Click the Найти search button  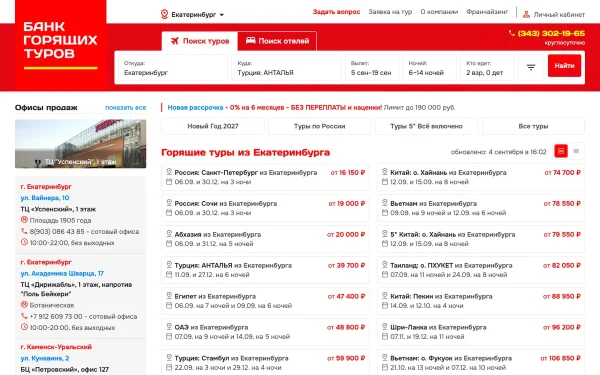pyautogui.click(x=564, y=66)
